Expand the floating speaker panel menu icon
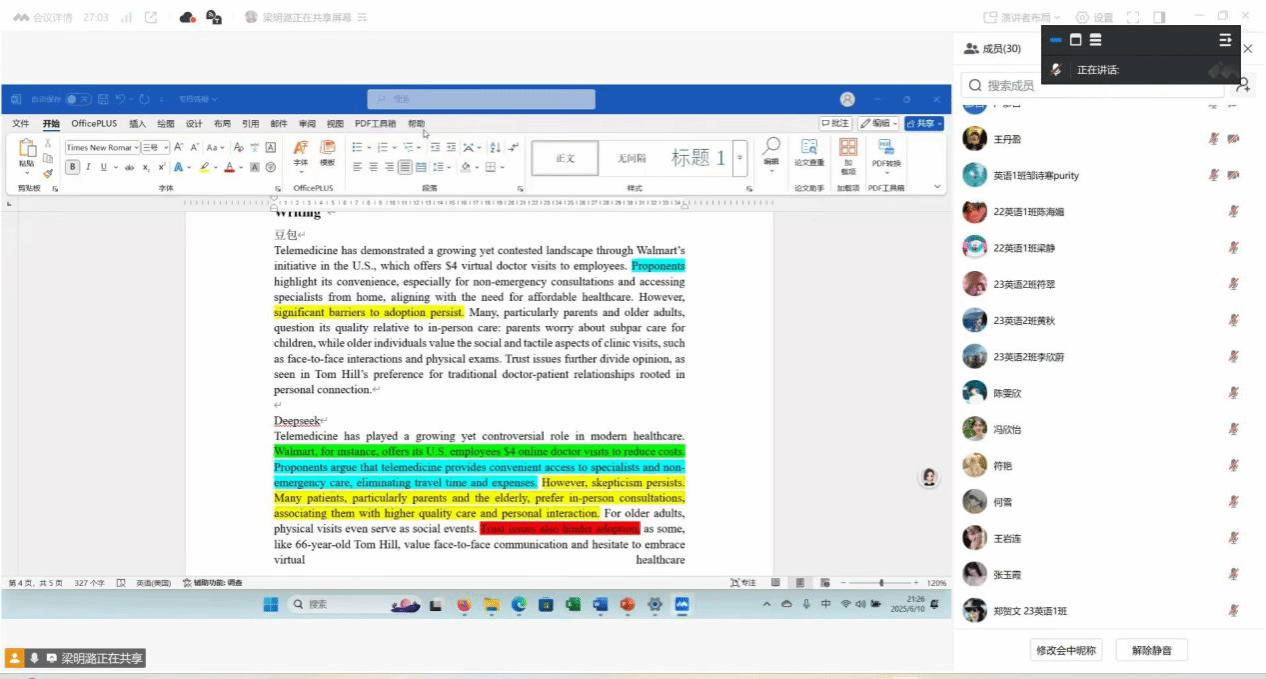The width and height of the screenshot is (1266, 679). (x=1225, y=40)
